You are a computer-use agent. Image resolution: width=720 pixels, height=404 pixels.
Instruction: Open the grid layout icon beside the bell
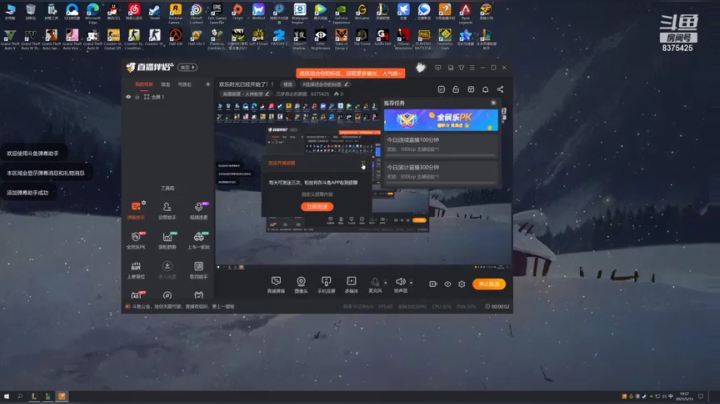(471, 90)
